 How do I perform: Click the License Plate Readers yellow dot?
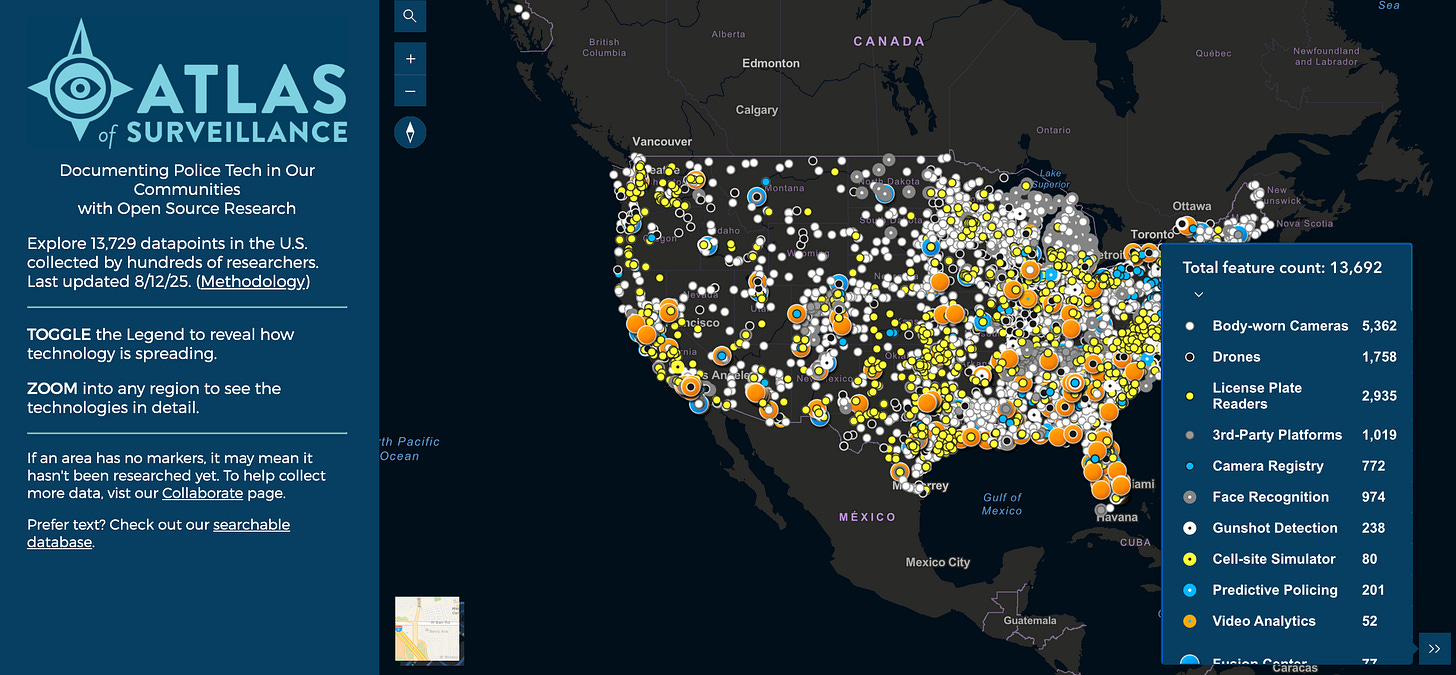(x=1189, y=396)
